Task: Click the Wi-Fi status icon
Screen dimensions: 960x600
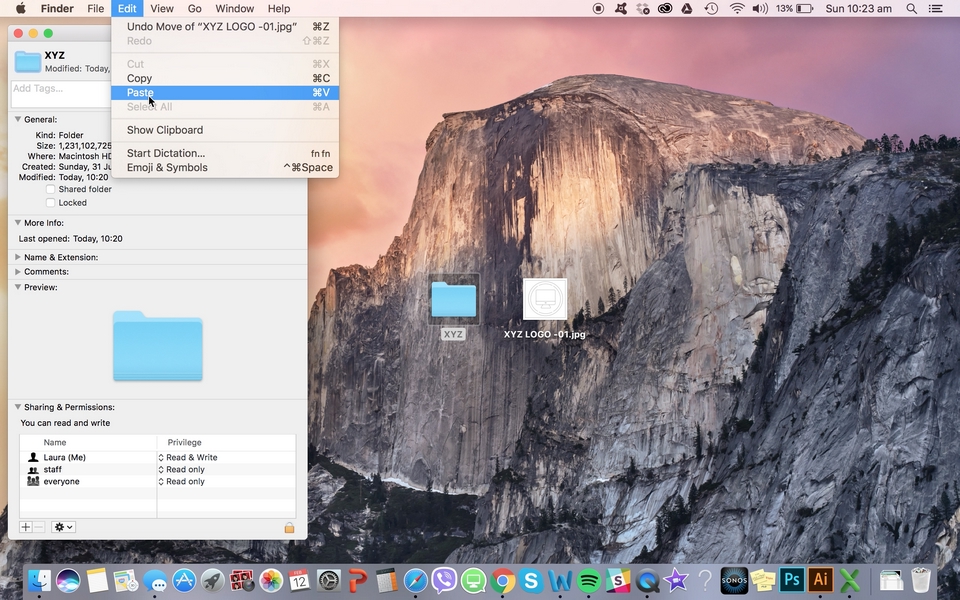Action: pyautogui.click(x=737, y=9)
